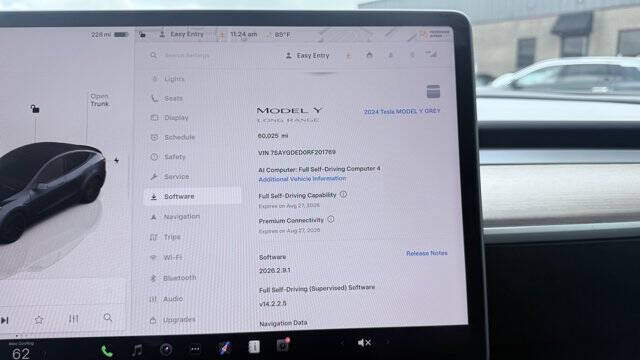
Task: Unmute audio via the muted speaker icon
Action: point(364,343)
